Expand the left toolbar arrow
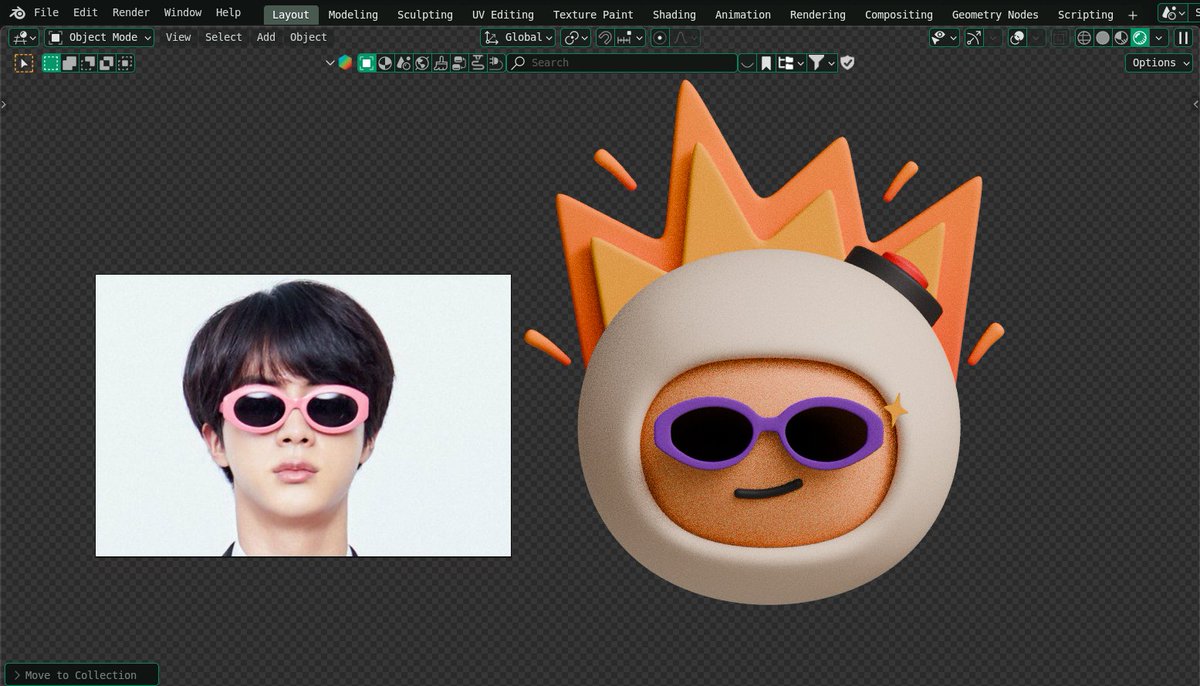This screenshot has height=686, width=1200. 4,103
